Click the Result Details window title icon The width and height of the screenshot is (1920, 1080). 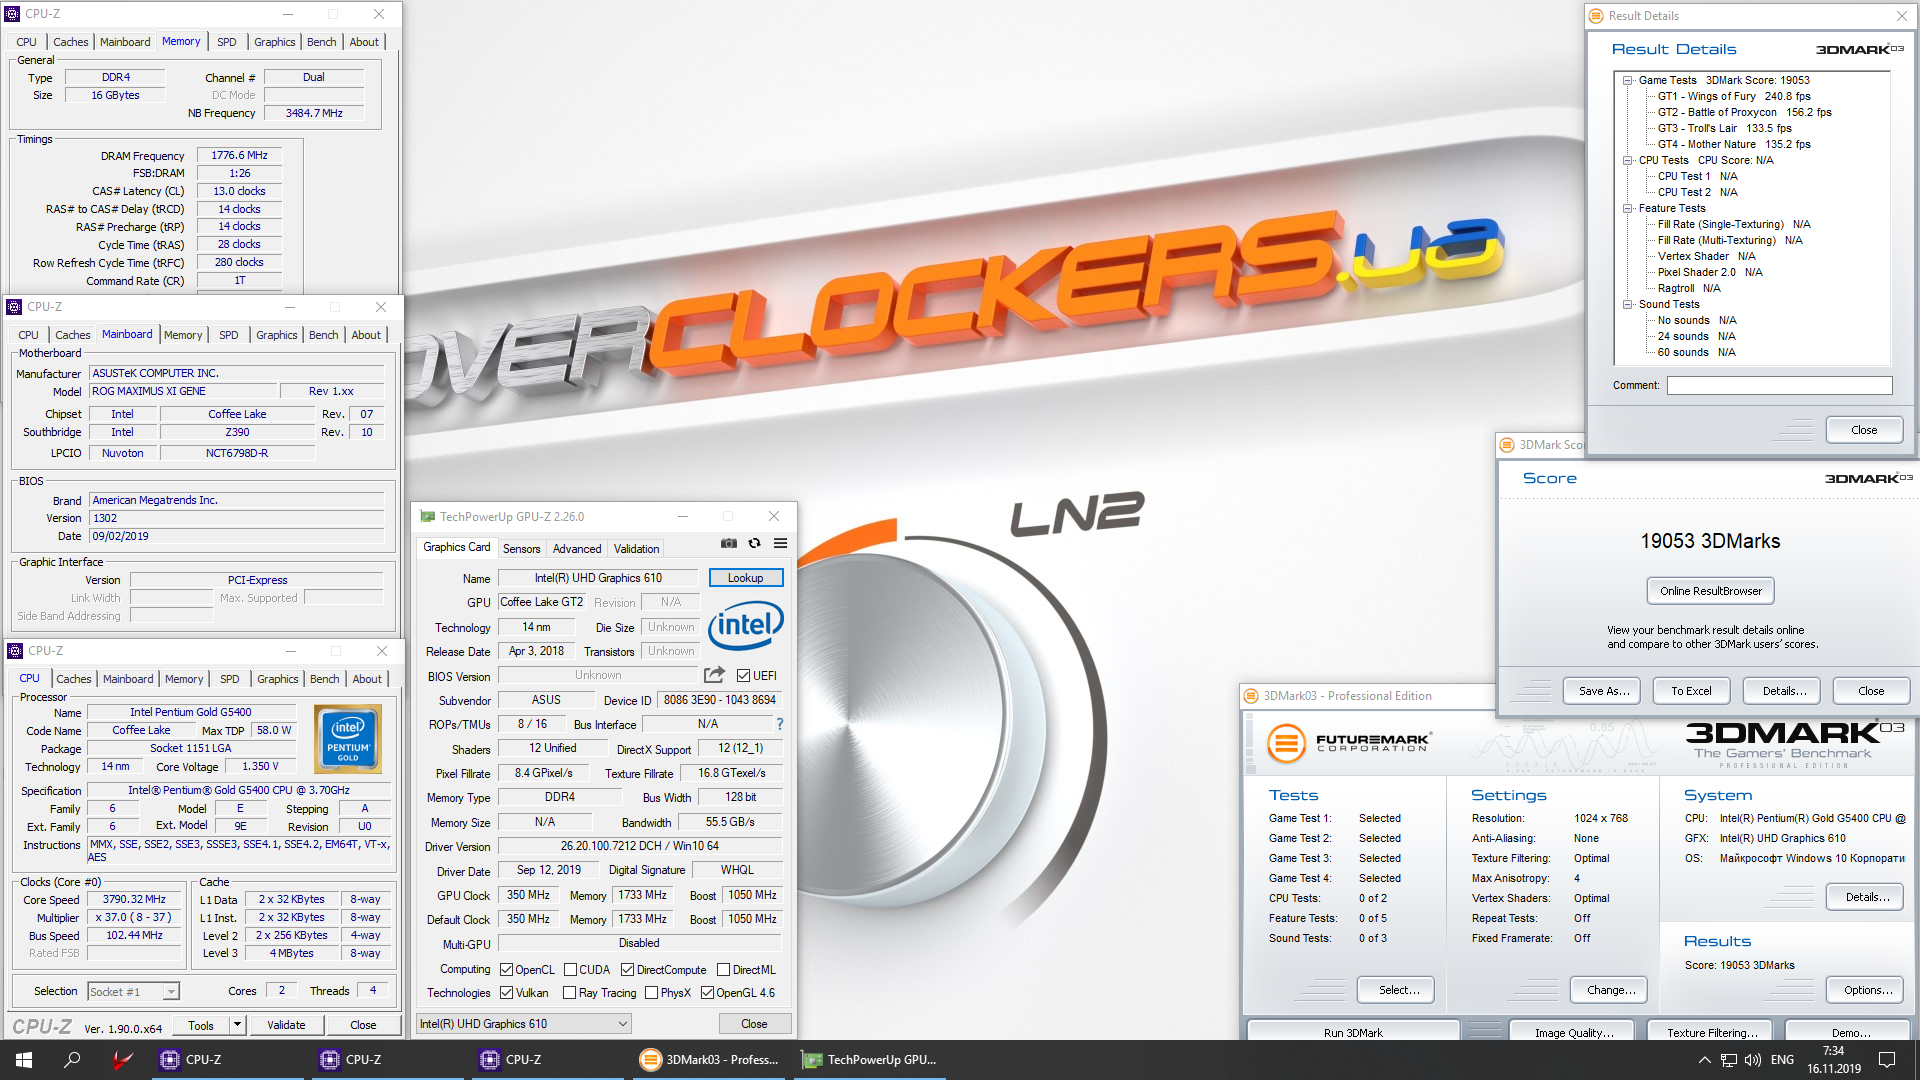point(1596,16)
